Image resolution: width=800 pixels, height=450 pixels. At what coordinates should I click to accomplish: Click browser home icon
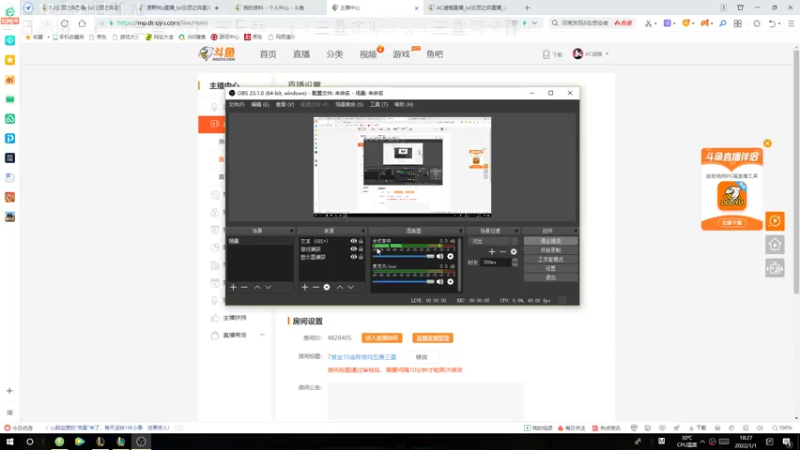pyautogui.click(x=82, y=23)
